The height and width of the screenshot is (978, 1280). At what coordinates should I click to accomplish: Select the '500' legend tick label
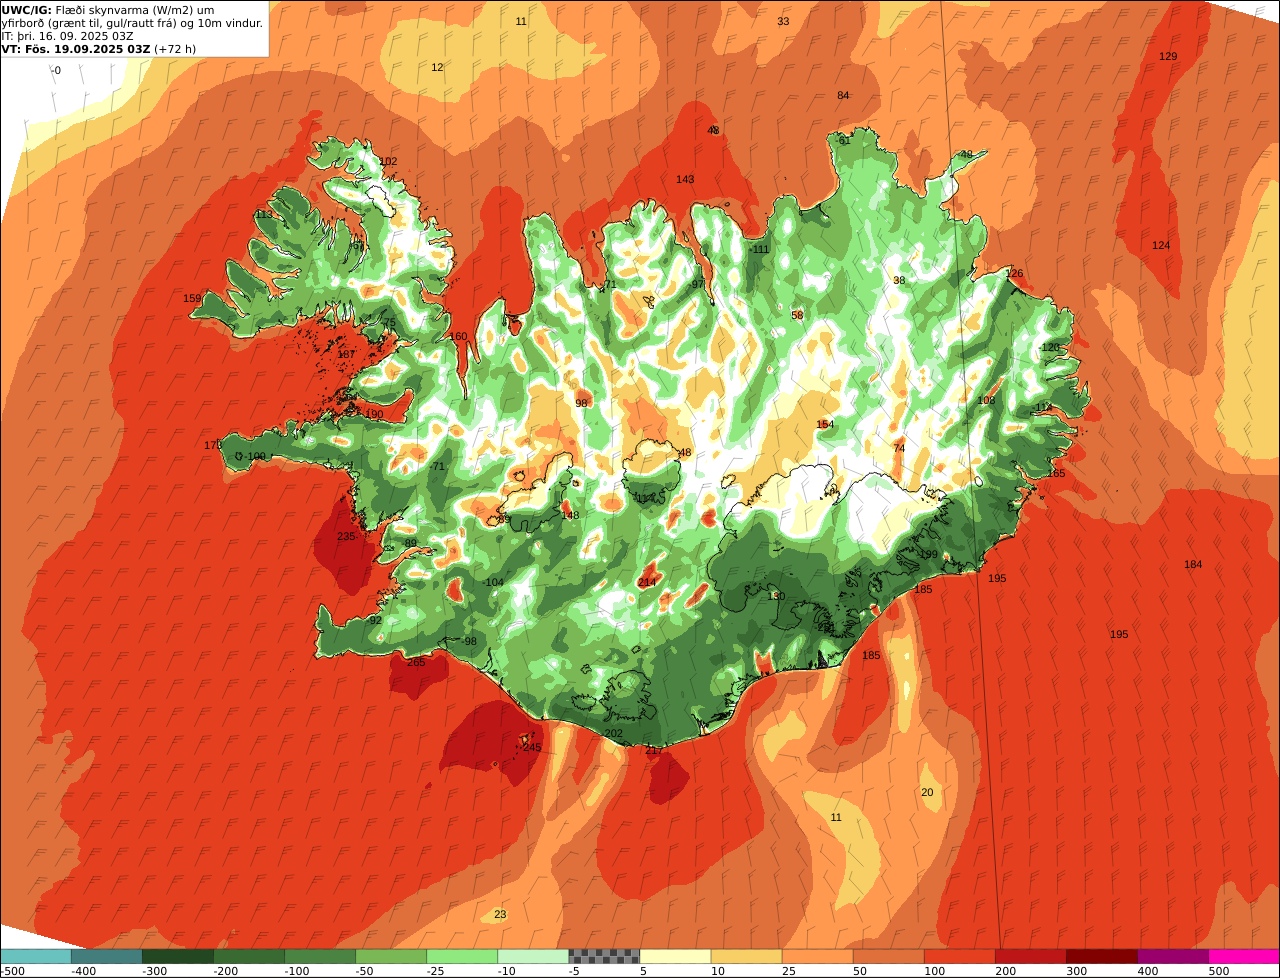coord(1219,971)
